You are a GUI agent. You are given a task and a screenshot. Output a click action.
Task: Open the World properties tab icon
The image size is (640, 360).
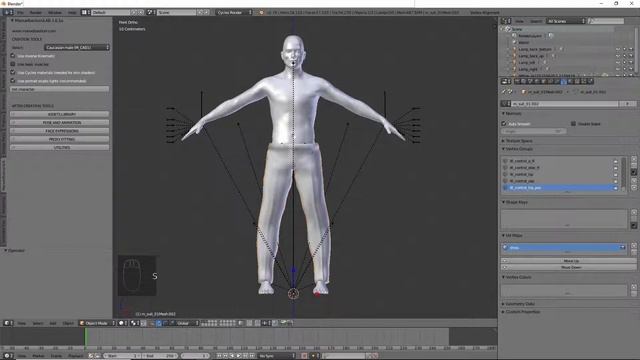(x=537, y=81)
